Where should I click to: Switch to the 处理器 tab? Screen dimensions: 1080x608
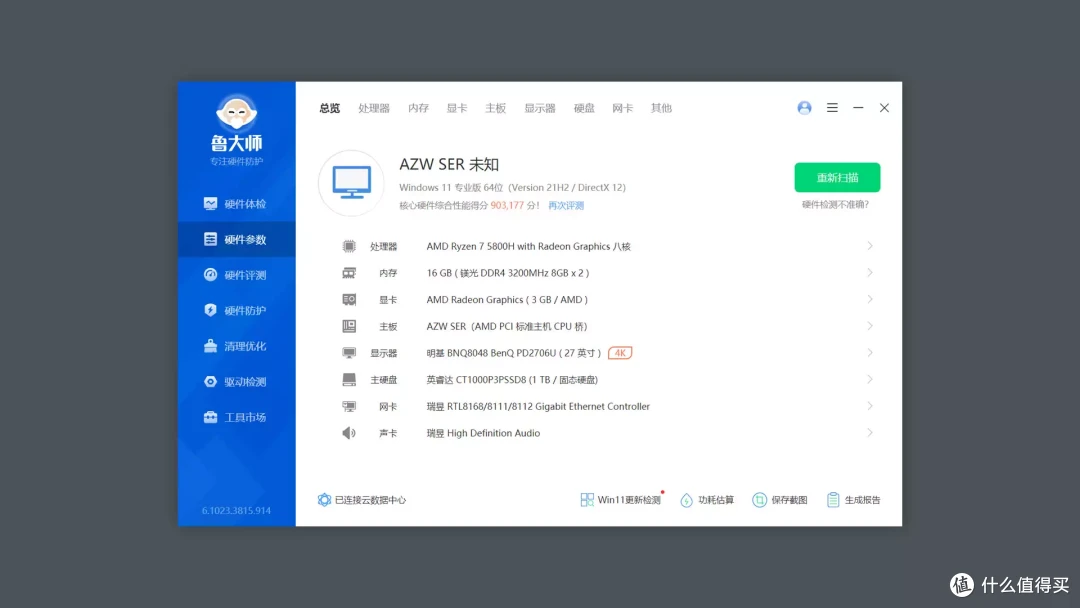click(374, 108)
